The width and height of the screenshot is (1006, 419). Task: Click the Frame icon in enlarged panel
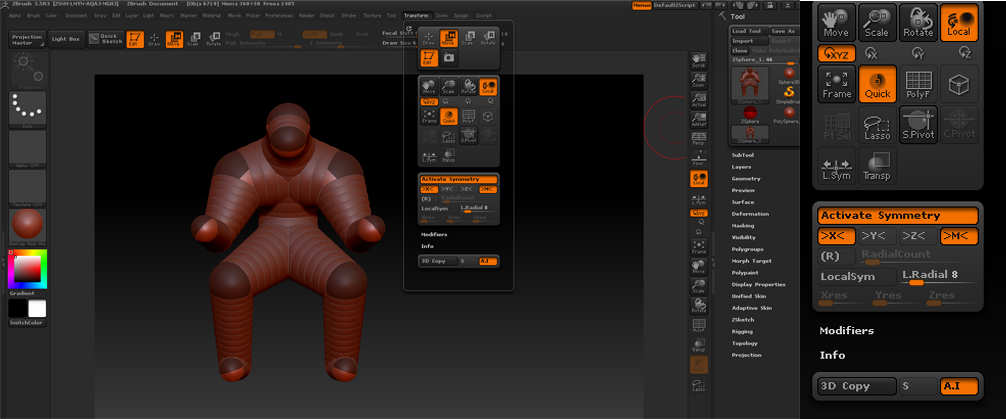(x=837, y=86)
